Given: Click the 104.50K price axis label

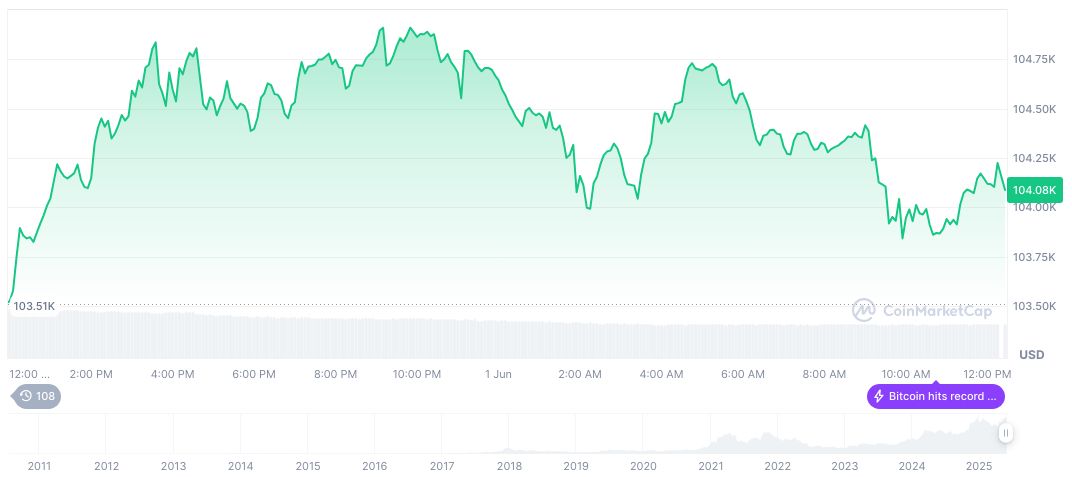Looking at the screenshot, I should pos(1034,109).
